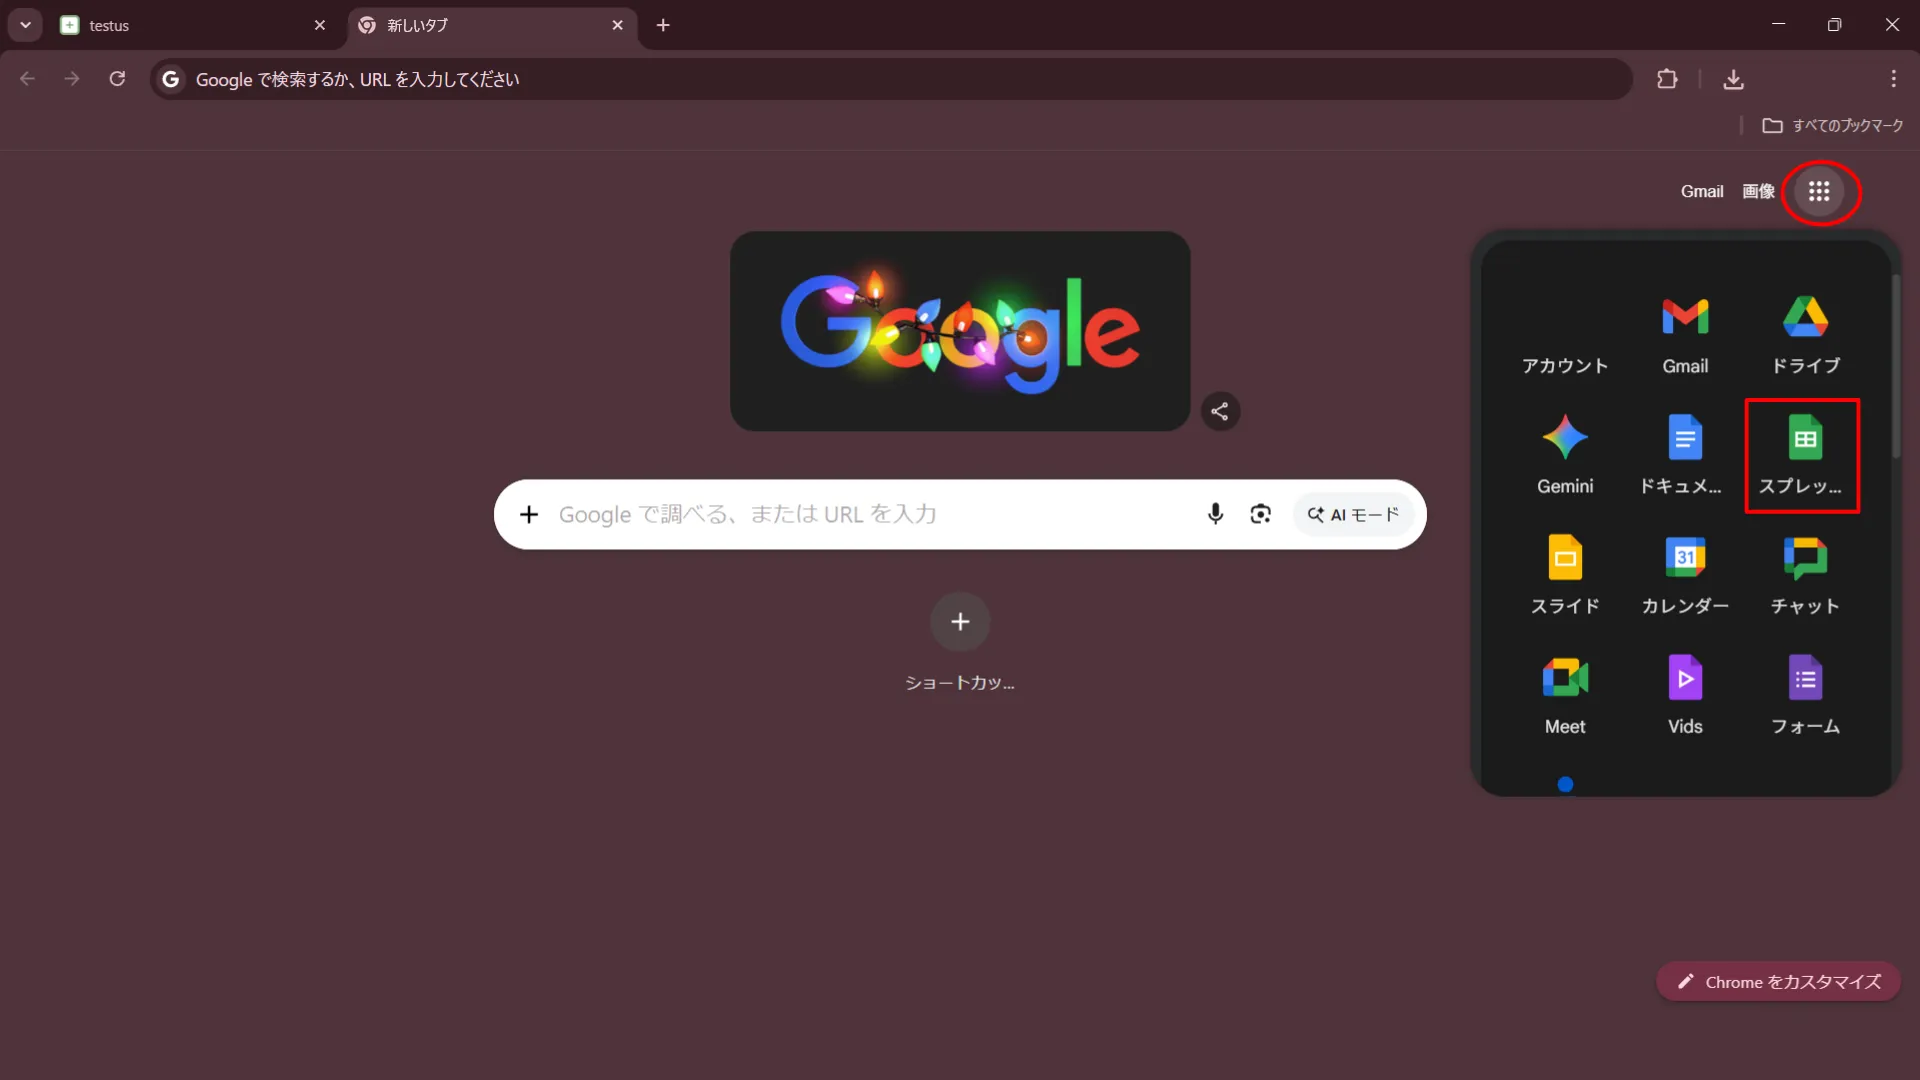Click the Google G icon in address bar

(x=171, y=79)
